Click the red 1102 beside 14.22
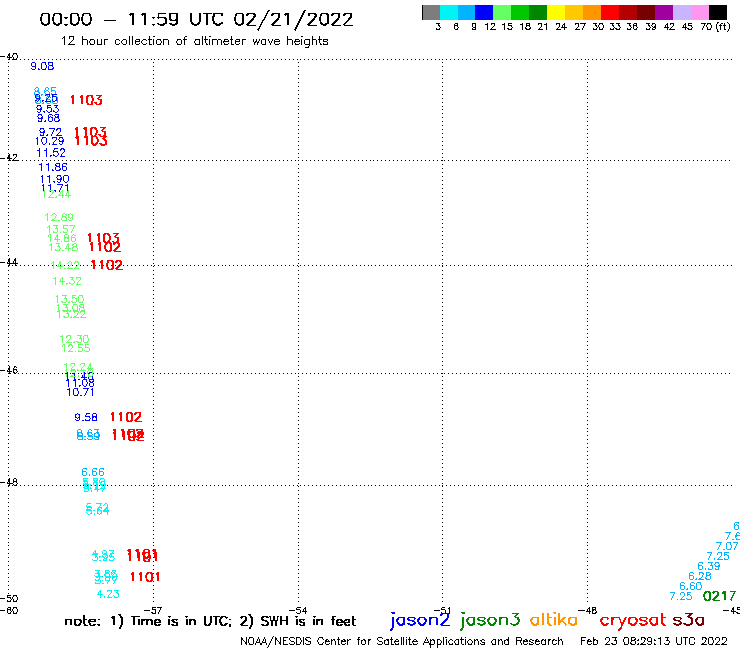Image resolution: width=740 pixels, height=650 pixels. [x=107, y=265]
